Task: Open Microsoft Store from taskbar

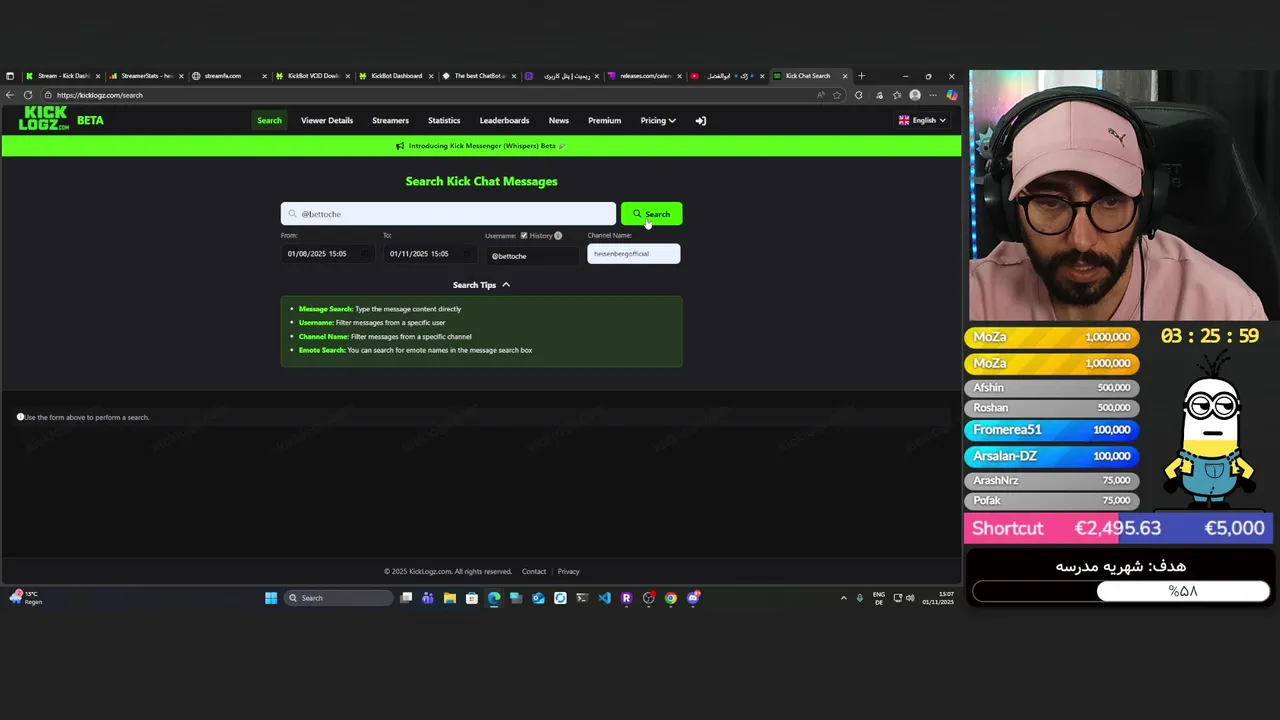Action: point(472,598)
